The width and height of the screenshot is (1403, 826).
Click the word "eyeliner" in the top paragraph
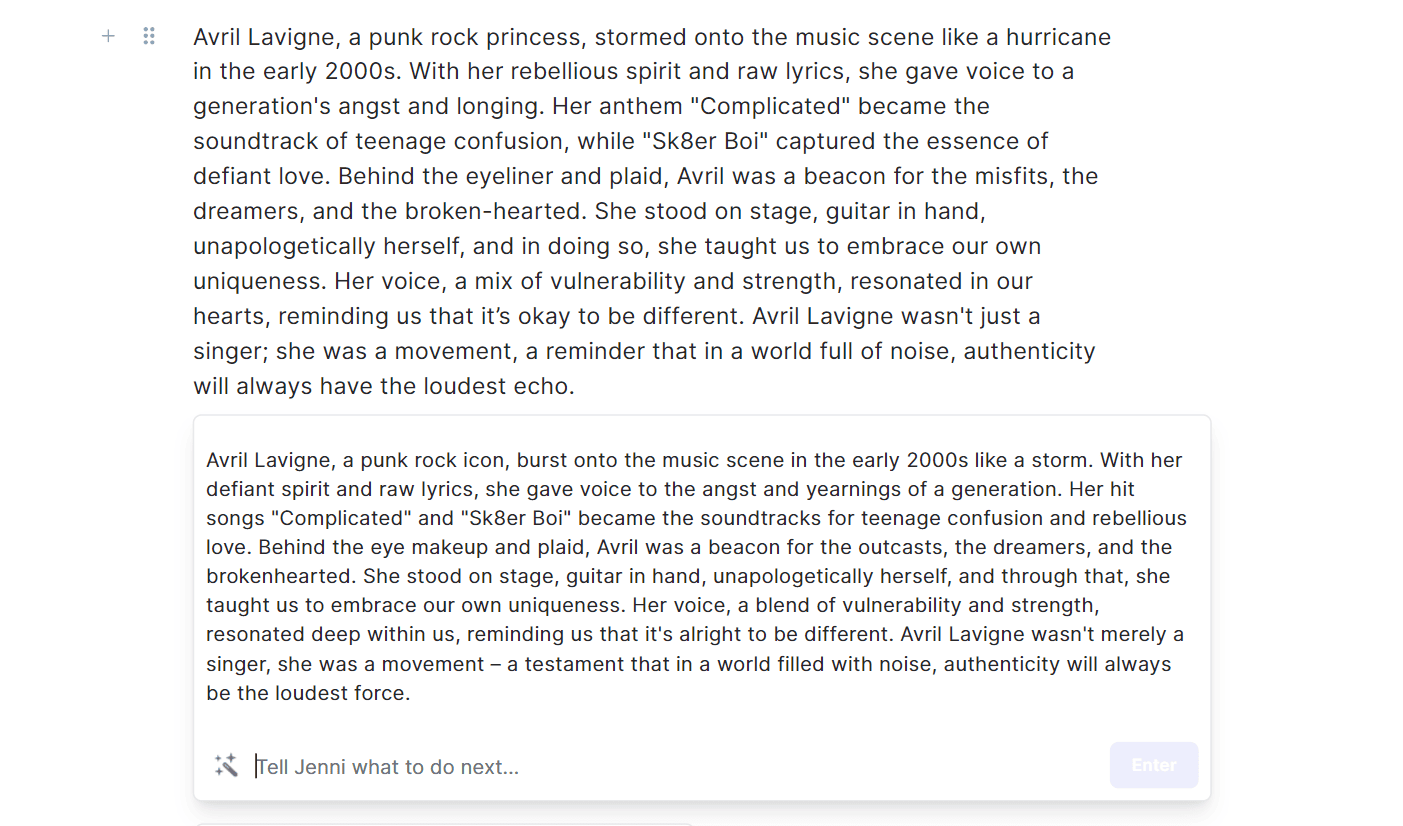point(509,176)
